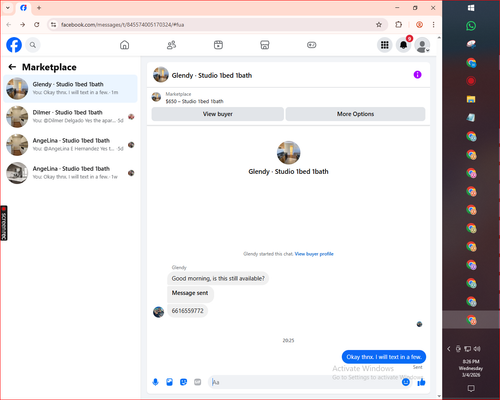Image resolution: width=500 pixels, height=400 pixels.
Task: Open the Marketplace storefront icon
Action: click(x=265, y=45)
